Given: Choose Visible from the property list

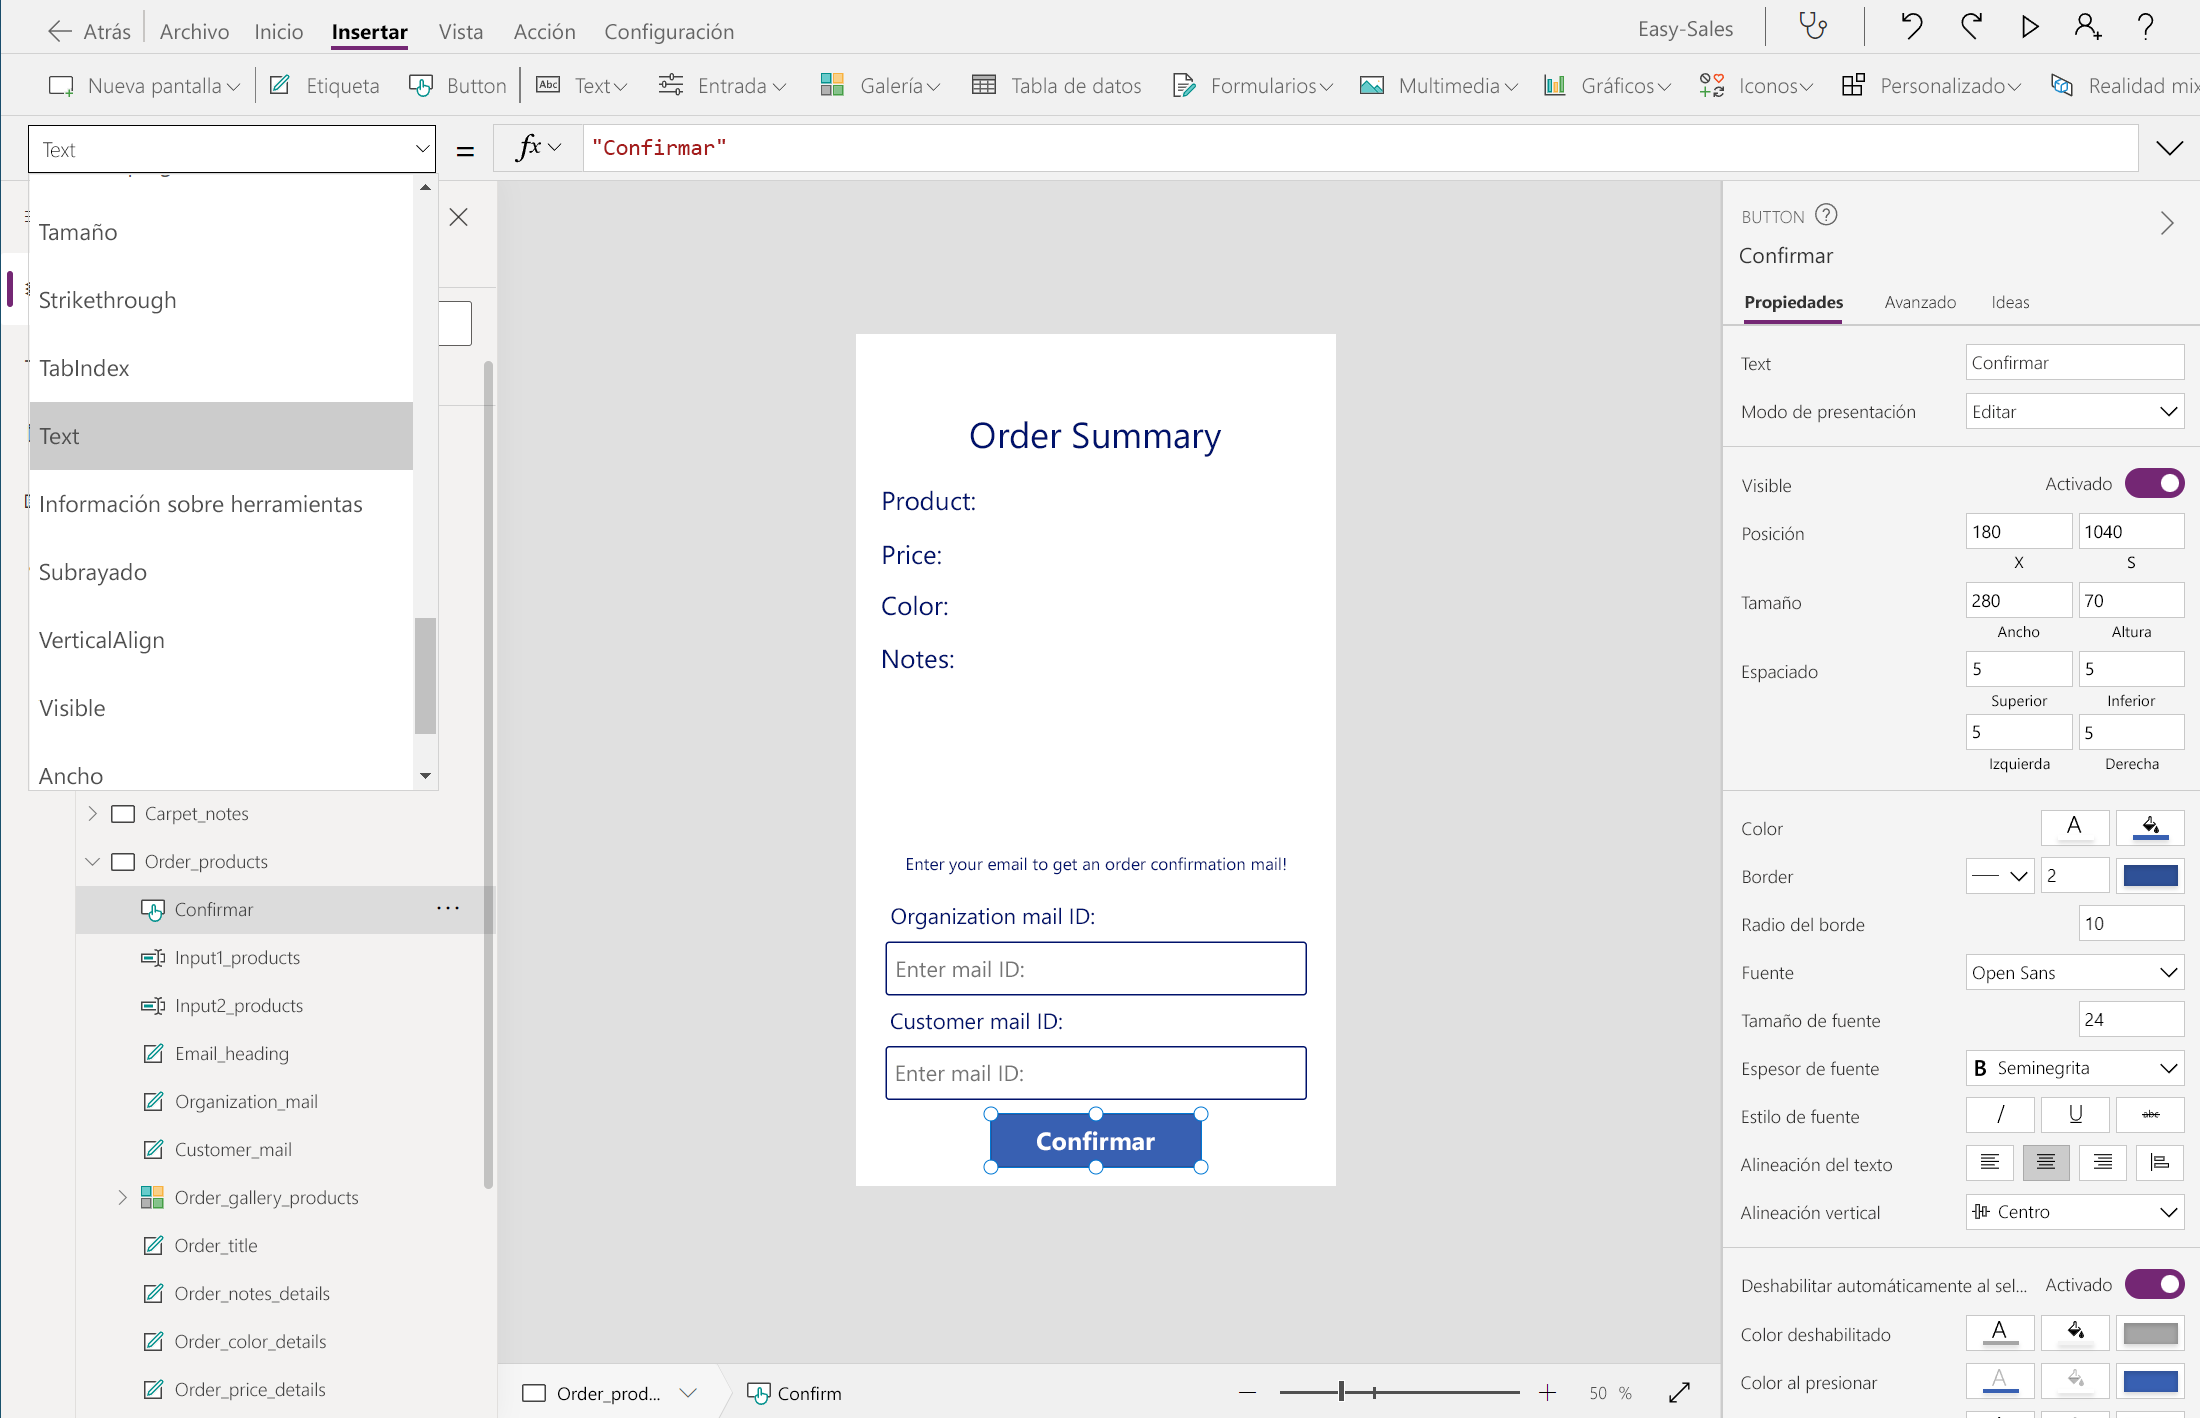Looking at the screenshot, I should click(x=221, y=708).
